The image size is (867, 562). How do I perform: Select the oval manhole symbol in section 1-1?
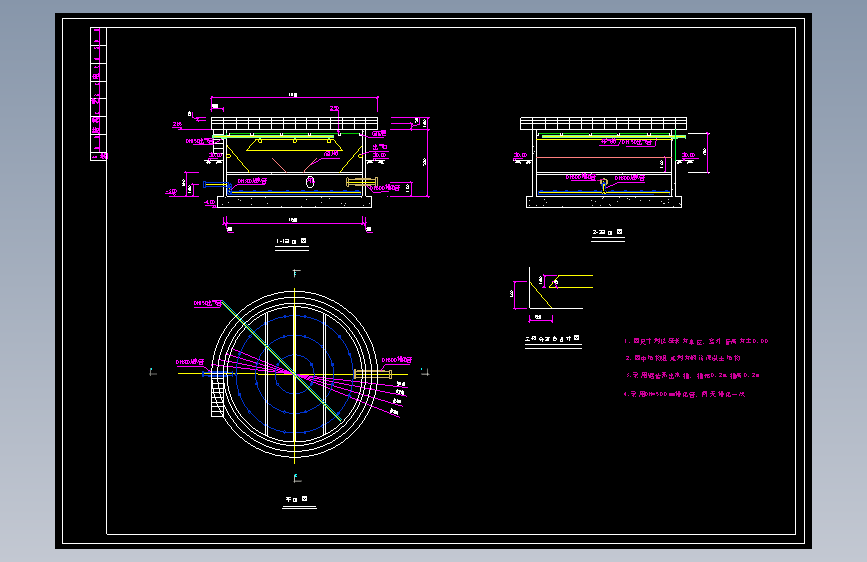point(310,181)
